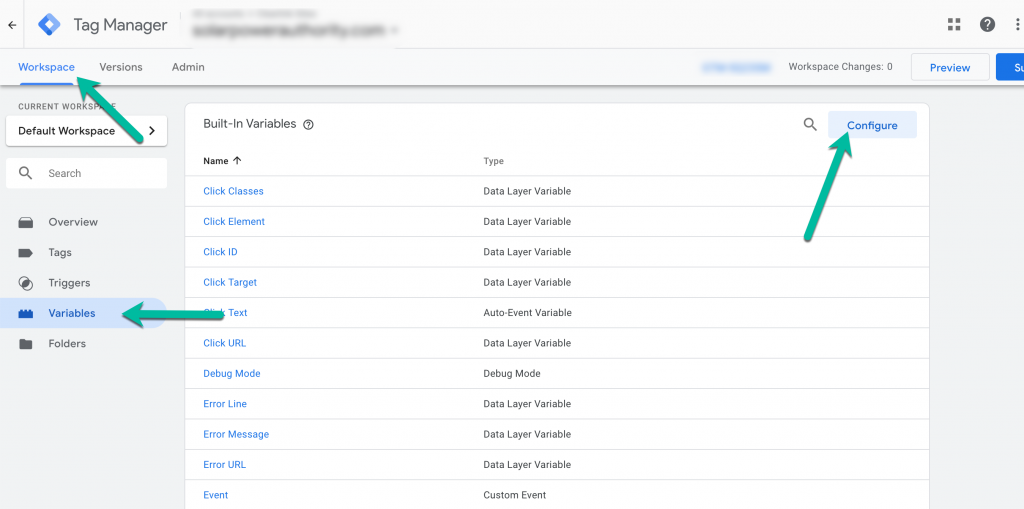Image resolution: width=1024 pixels, height=509 pixels.
Task: Click the Triggers circle icon
Action: tap(25, 283)
